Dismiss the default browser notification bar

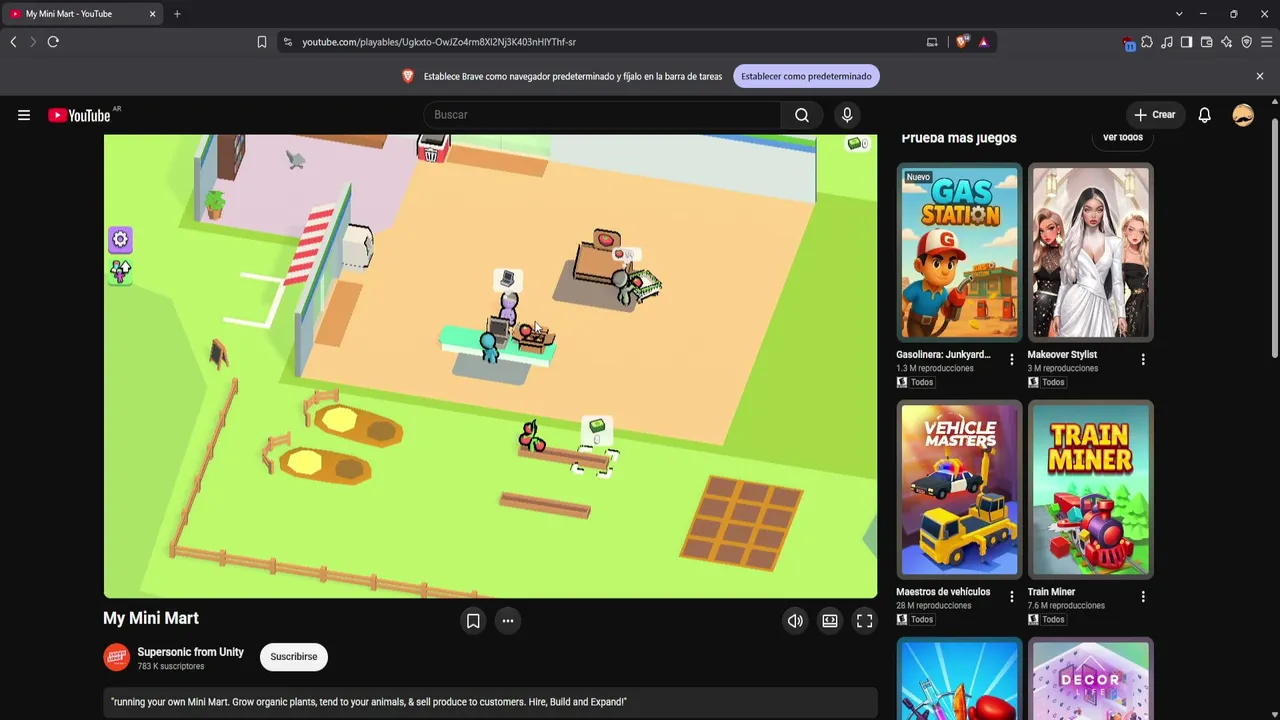click(1260, 76)
